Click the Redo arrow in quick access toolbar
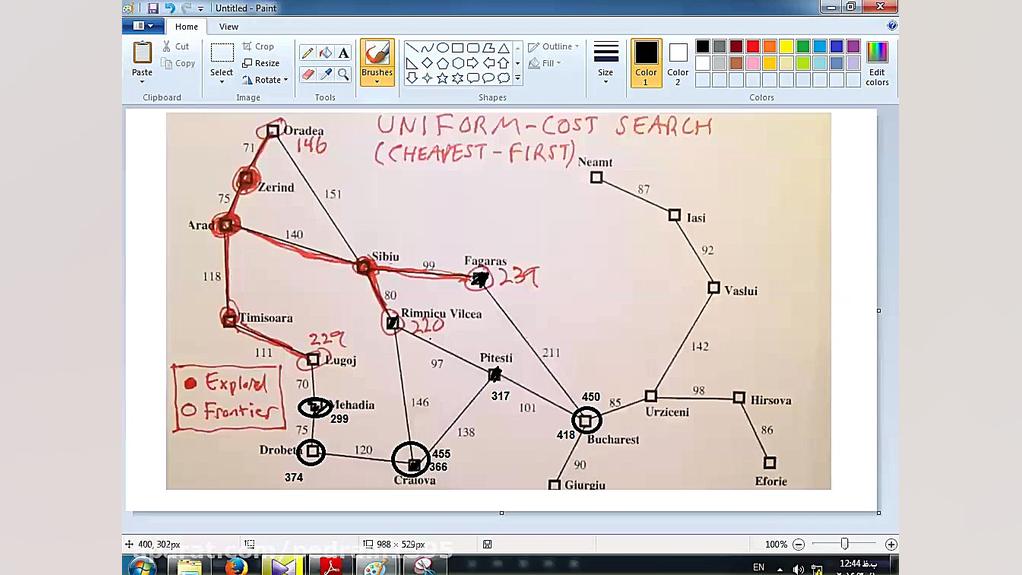The width and height of the screenshot is (1022, 575). 186,8
